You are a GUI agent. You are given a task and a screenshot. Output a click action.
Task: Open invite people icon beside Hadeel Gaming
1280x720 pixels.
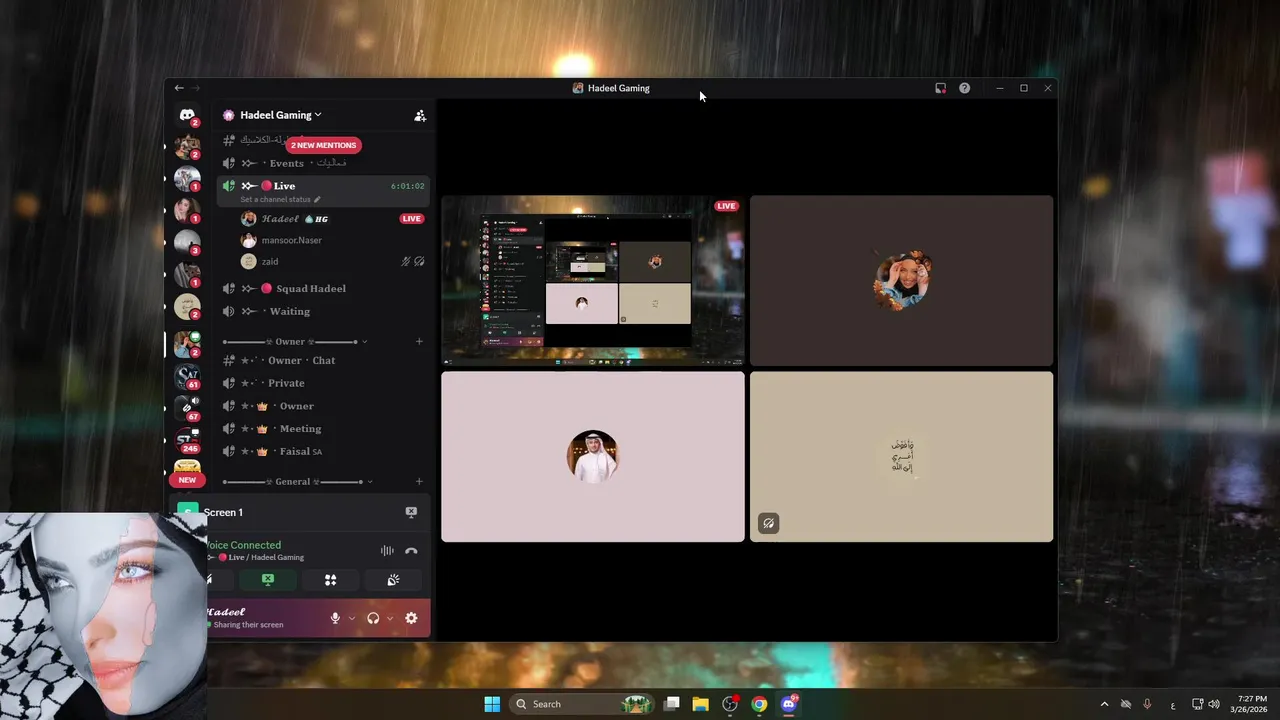click(420, 116)
